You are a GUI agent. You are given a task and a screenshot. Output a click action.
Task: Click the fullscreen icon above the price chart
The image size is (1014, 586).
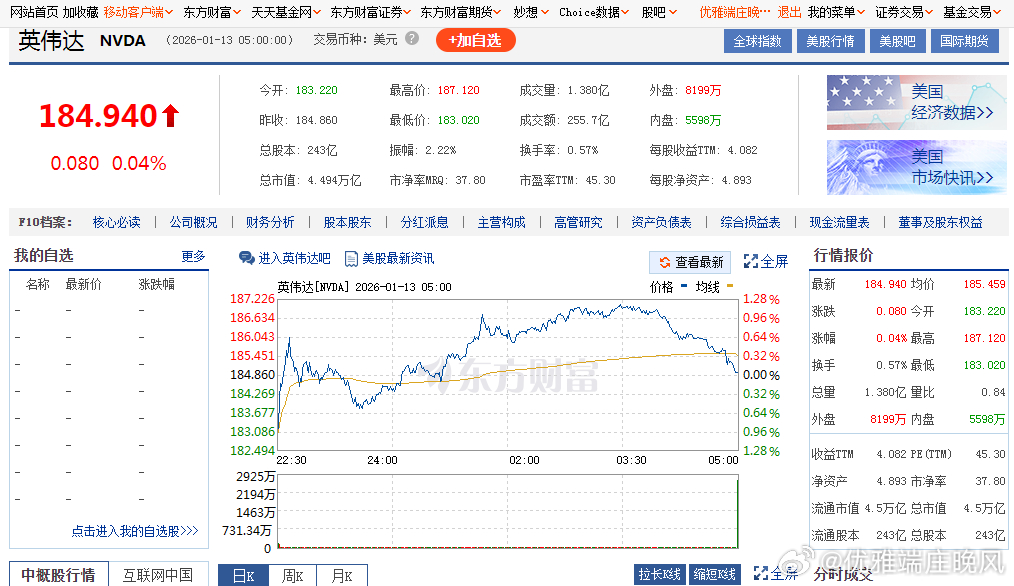(750, 261)
